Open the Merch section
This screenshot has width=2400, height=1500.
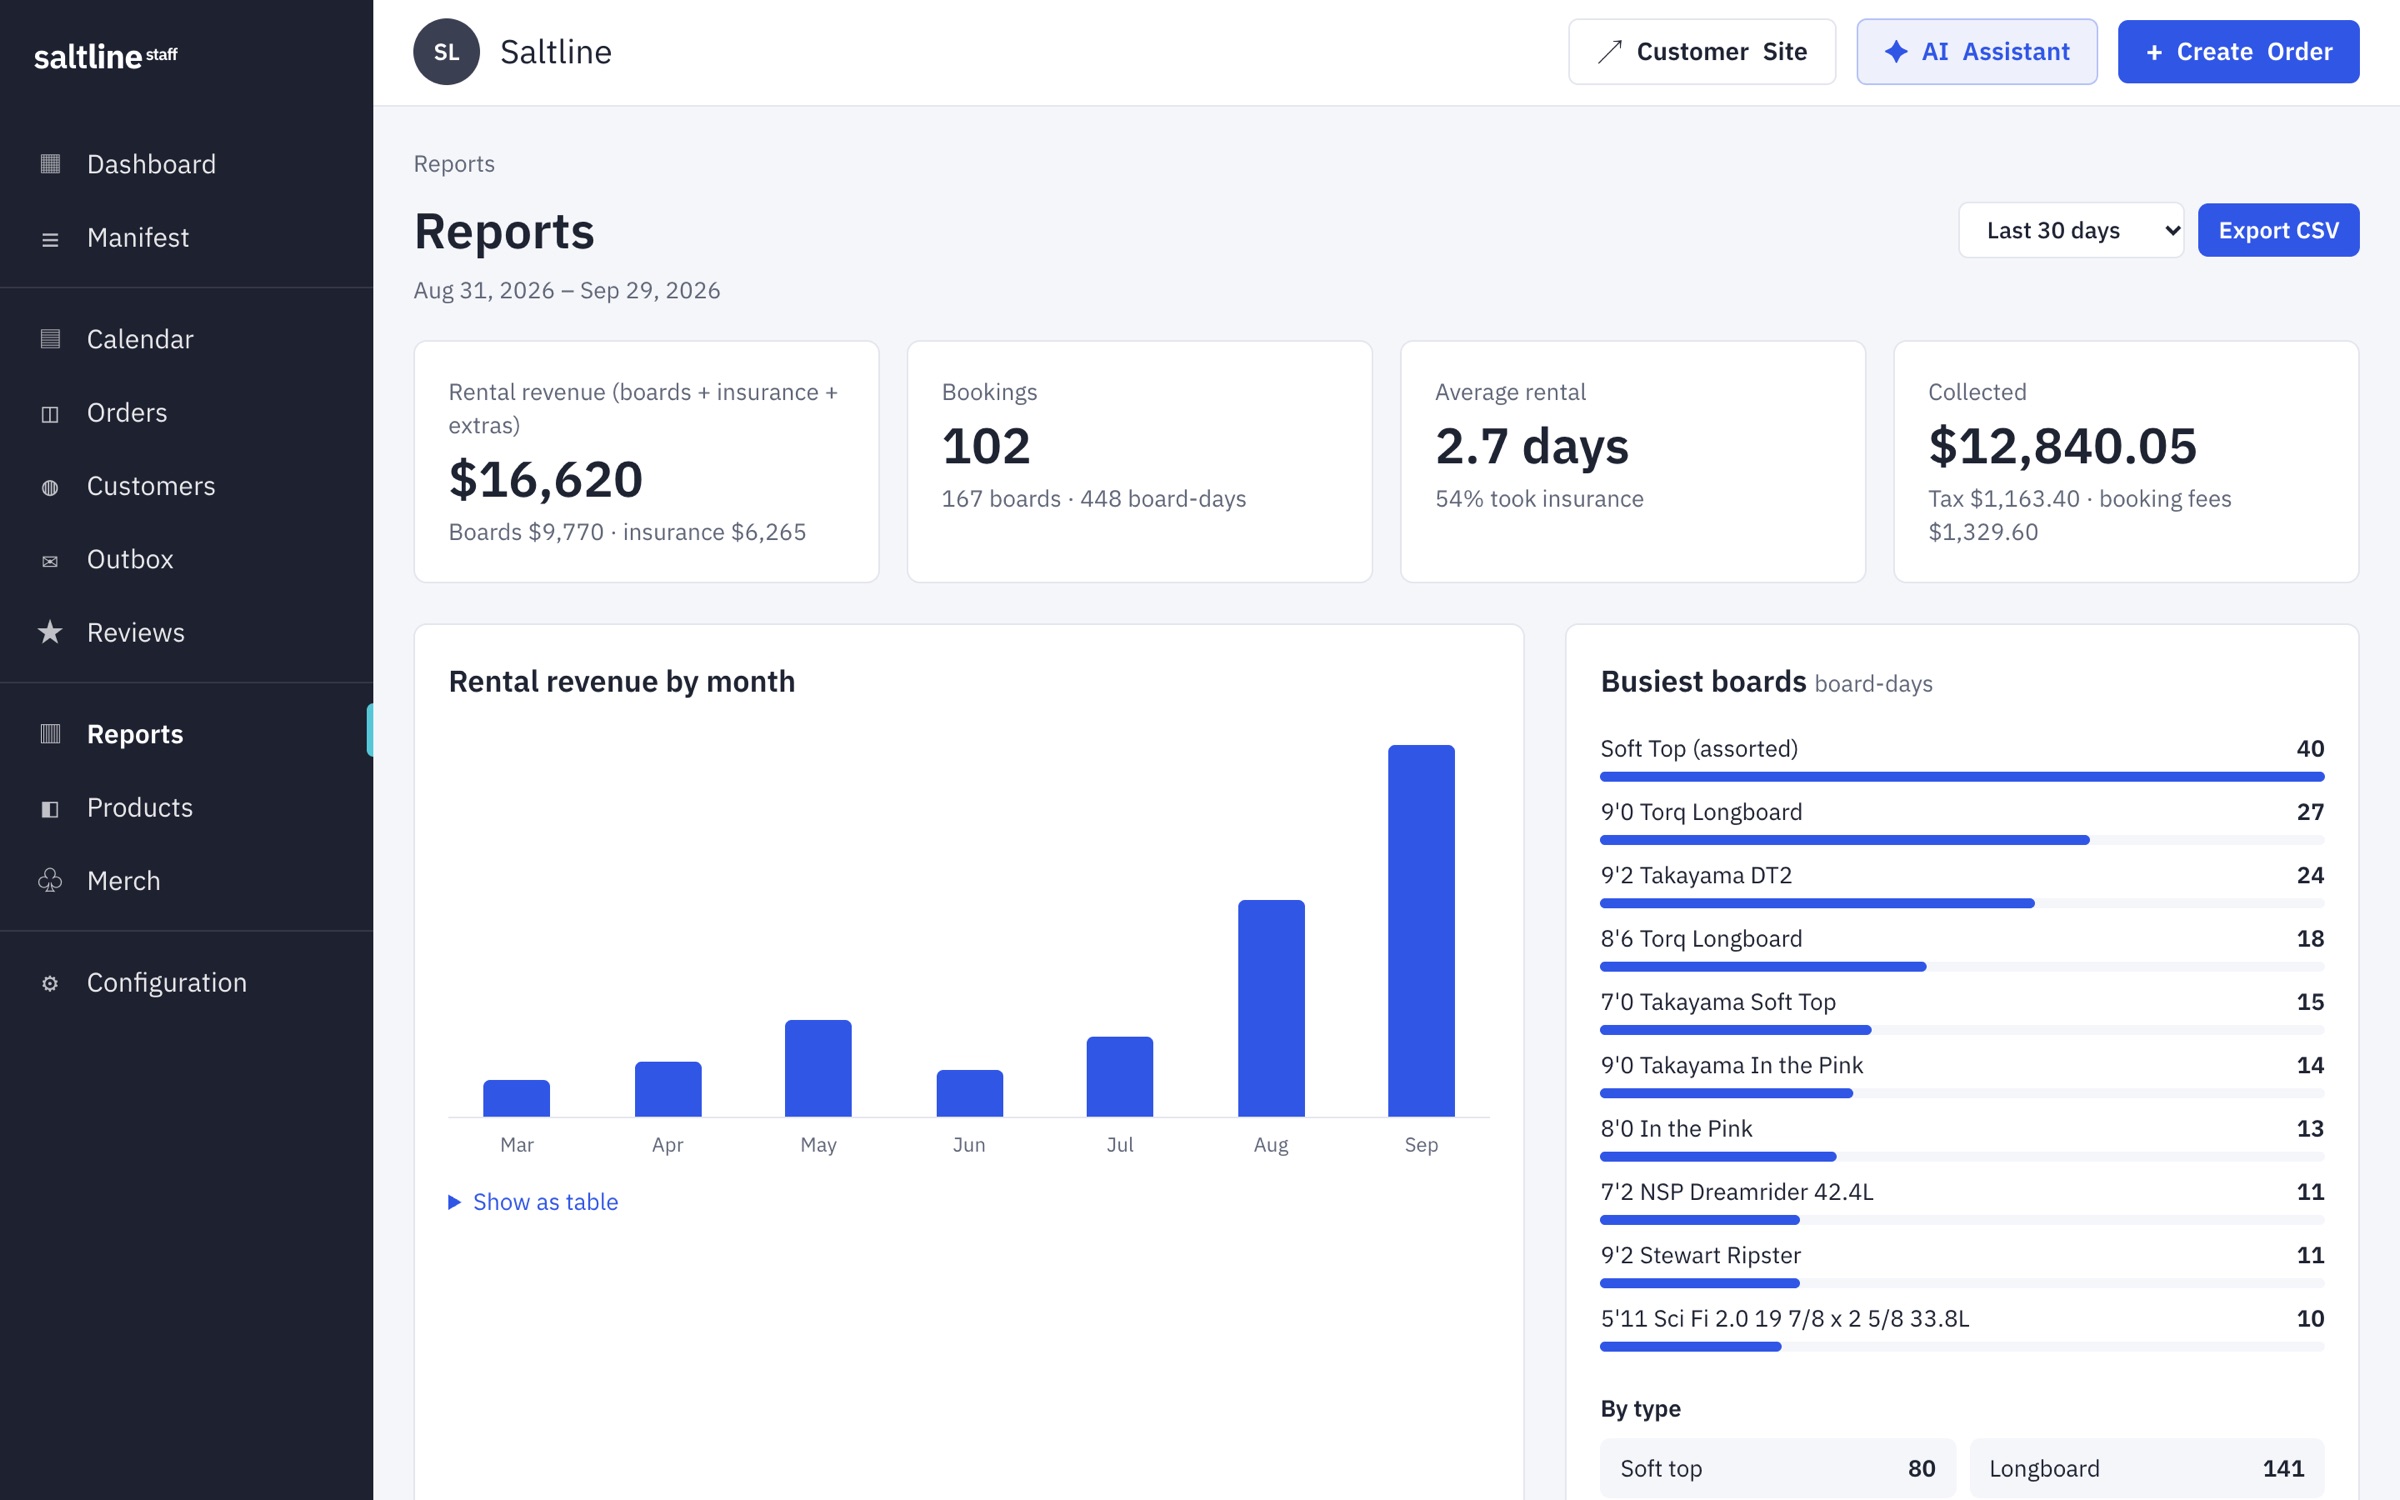pyautogui.click(x=186, y=881)
